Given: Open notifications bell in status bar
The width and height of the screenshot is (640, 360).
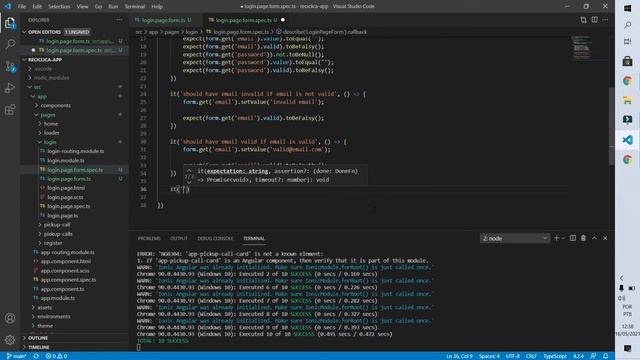Looking at the screenshot, I should (x=606, y=356).
